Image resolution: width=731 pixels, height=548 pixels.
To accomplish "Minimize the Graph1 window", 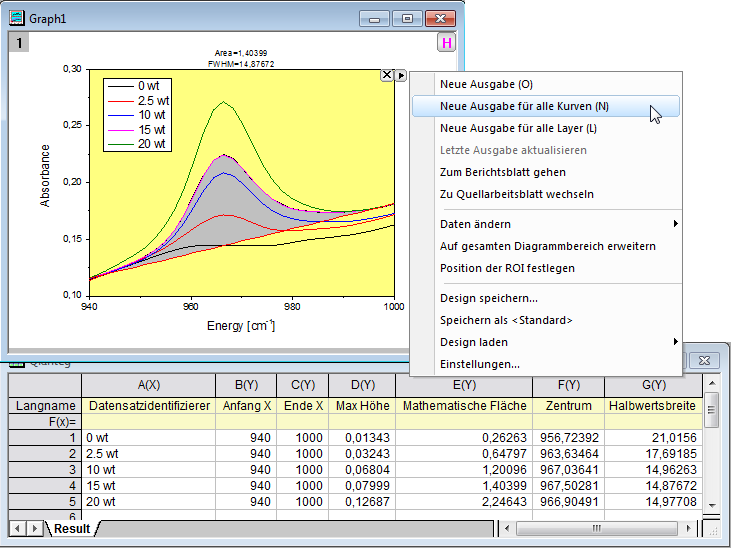I will click(x=374, y=19).
